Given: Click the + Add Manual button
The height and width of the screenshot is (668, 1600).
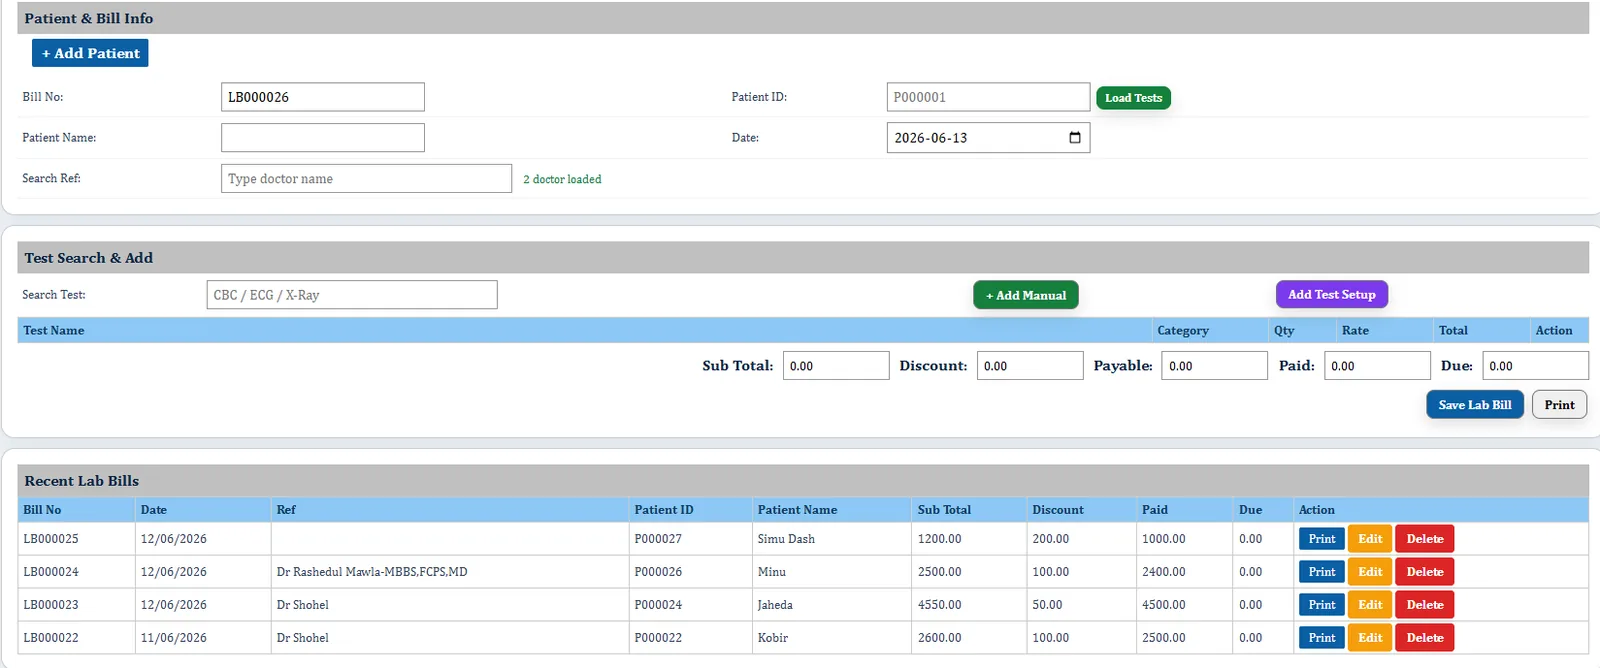Looking at the screenshot, I should pyautogui.click(x=1026, y=295).
